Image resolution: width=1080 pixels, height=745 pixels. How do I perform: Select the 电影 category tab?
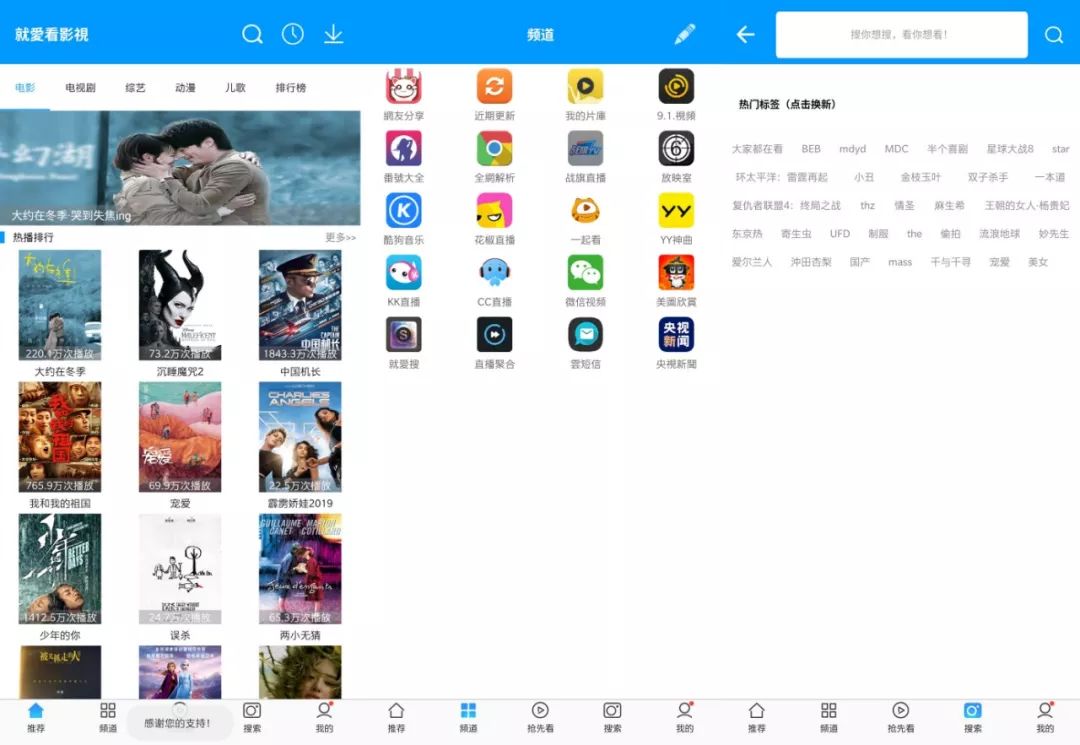click(x=25, y=87)
